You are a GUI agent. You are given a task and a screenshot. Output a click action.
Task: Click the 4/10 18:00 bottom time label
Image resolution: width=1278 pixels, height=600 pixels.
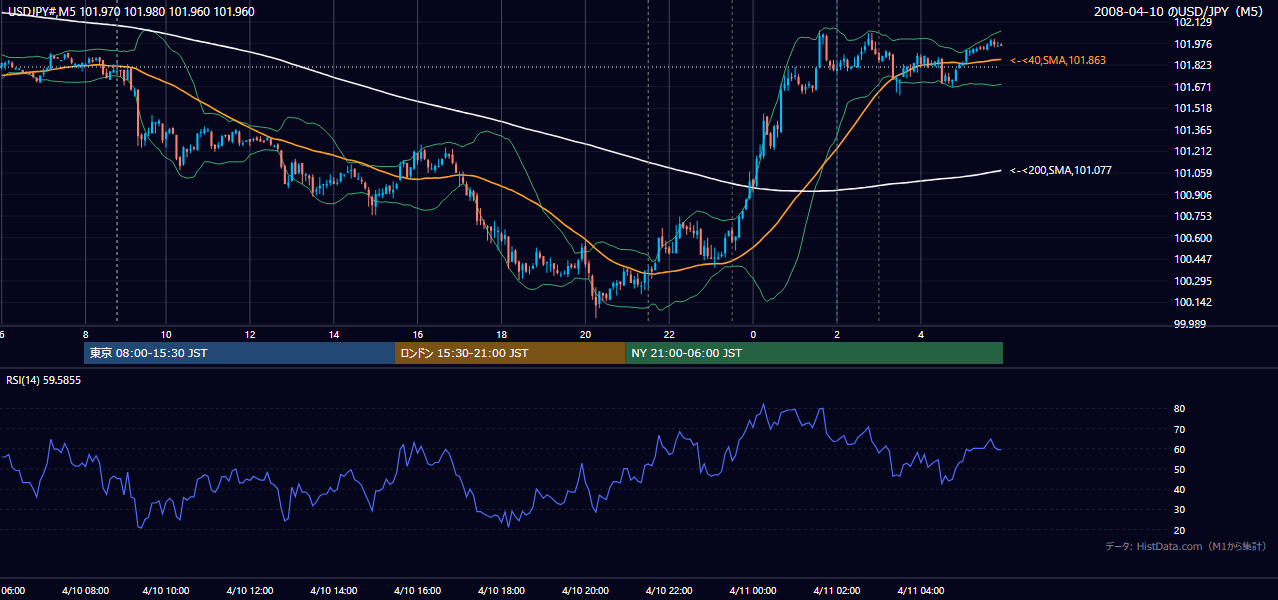[x=500, y=590]
